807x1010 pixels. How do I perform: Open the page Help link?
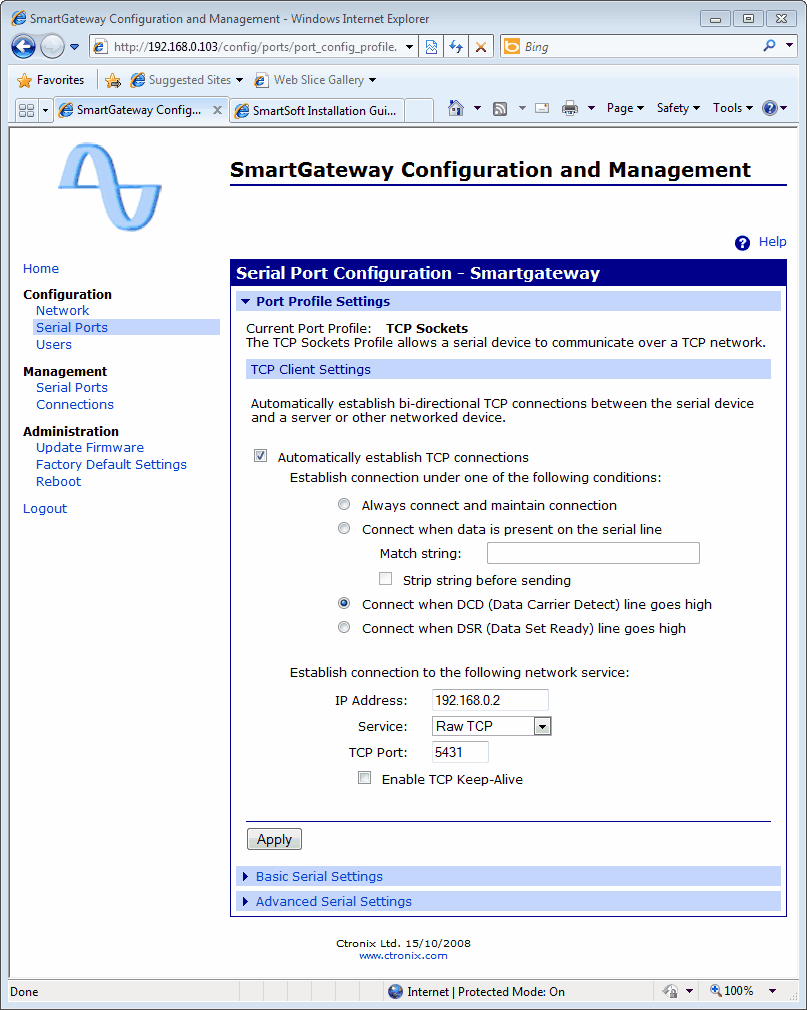772,242
